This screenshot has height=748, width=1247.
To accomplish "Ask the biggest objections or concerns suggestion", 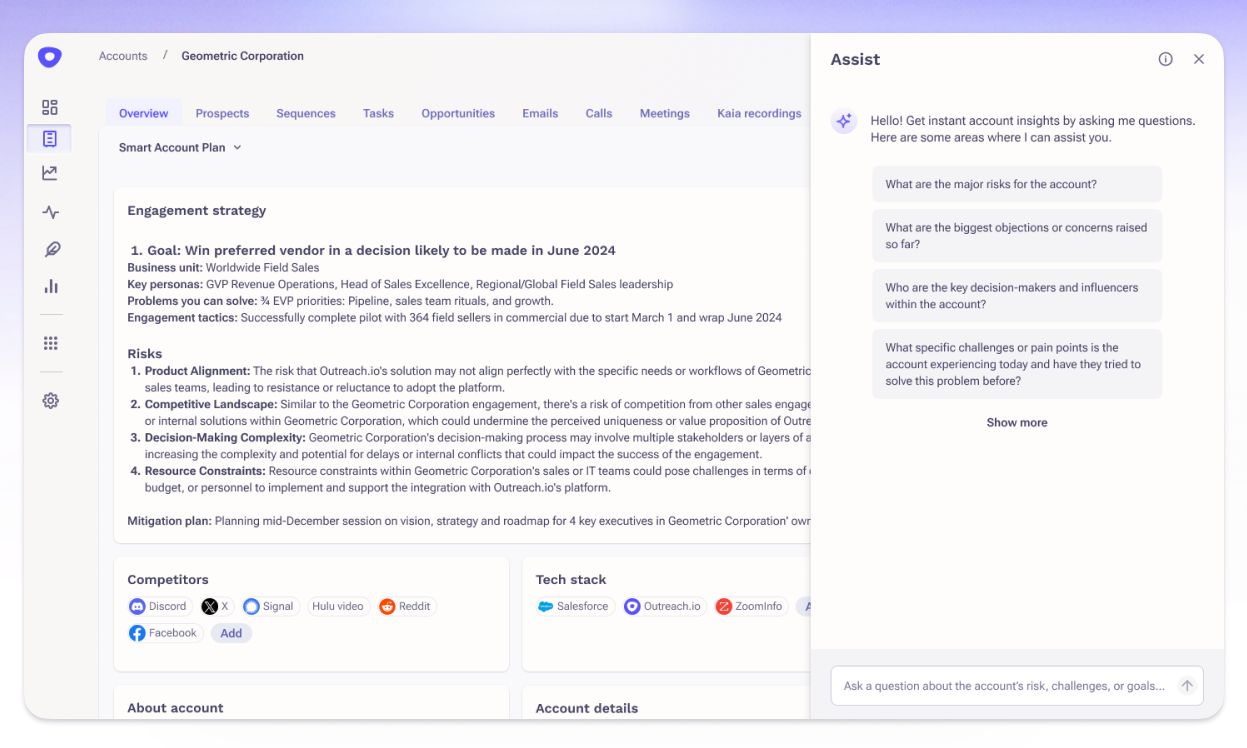I will (1017, 236).
